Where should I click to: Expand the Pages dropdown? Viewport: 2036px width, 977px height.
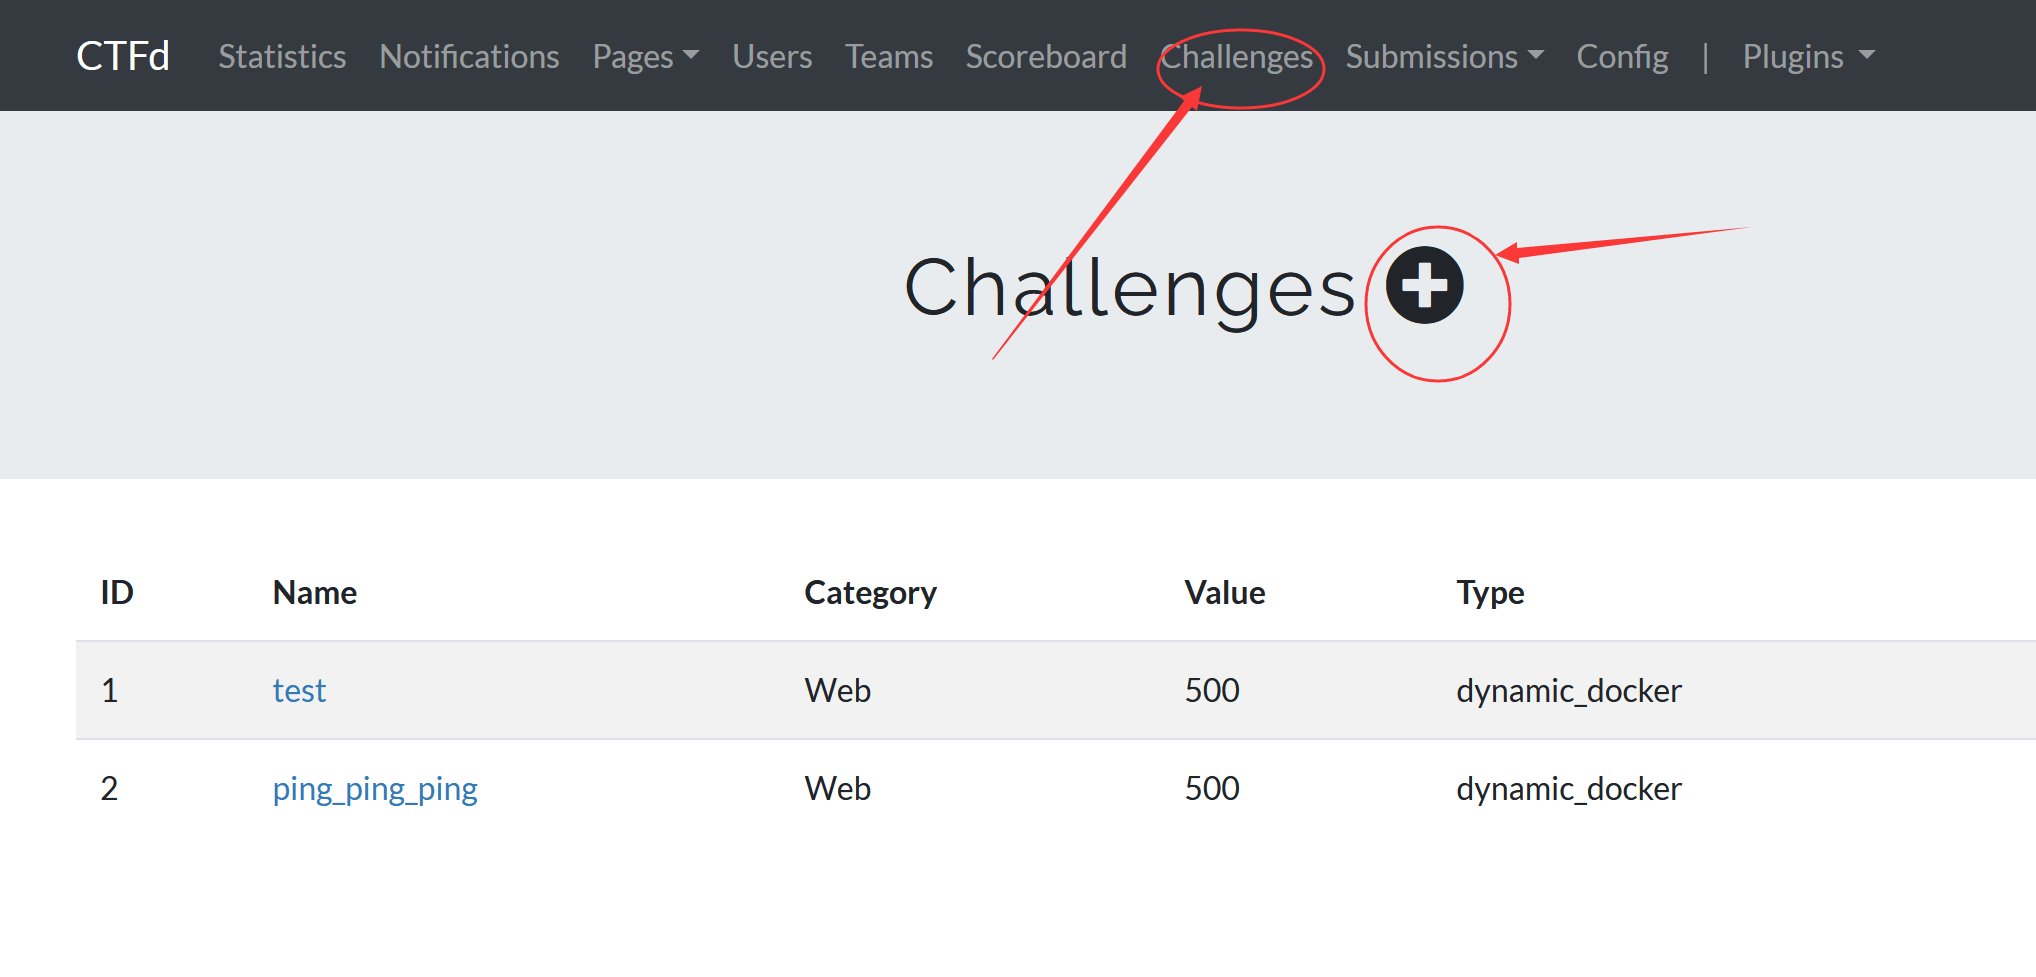pyautogui.click(x=645, y=56)
